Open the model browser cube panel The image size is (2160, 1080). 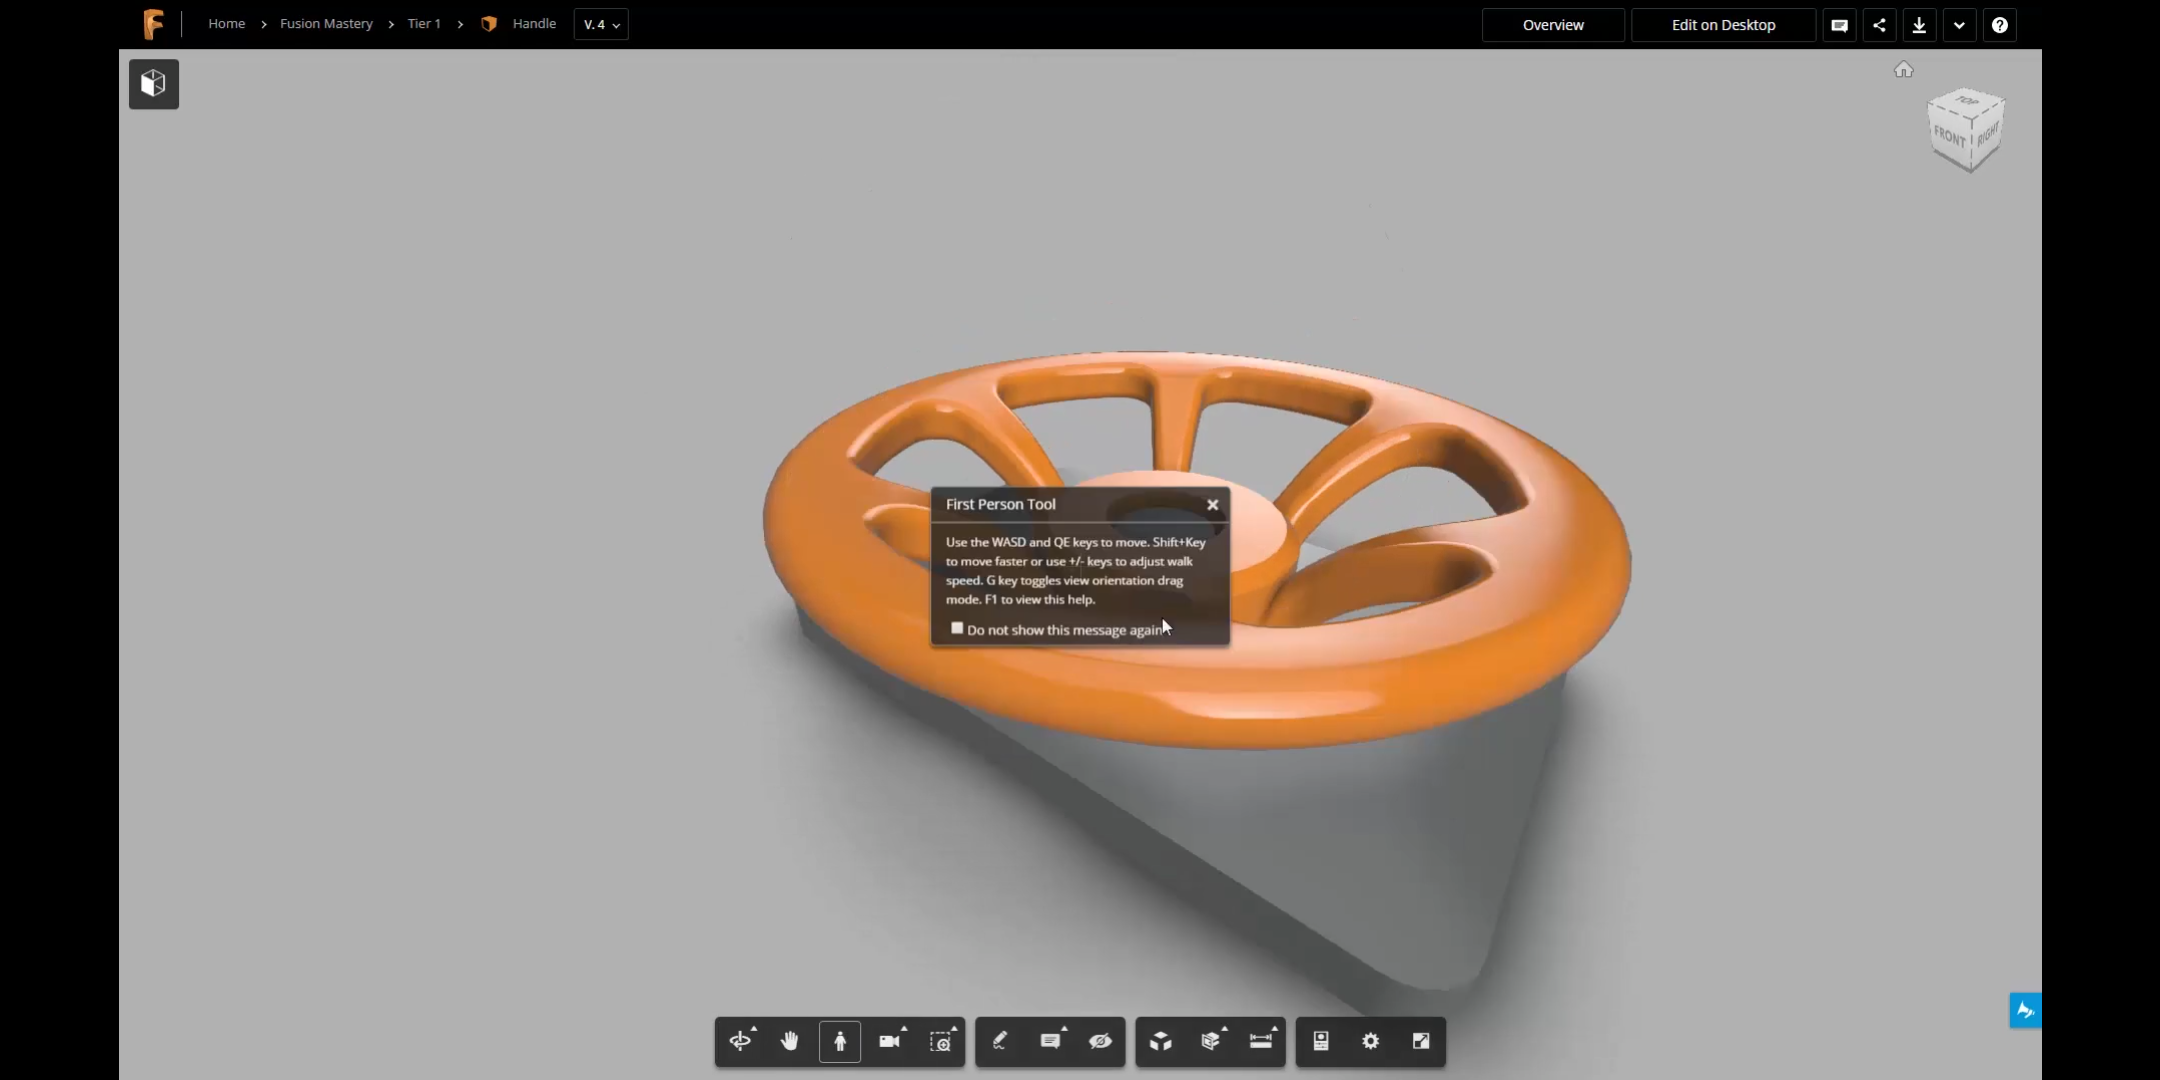pyautogui.click(x=153, y=83)
